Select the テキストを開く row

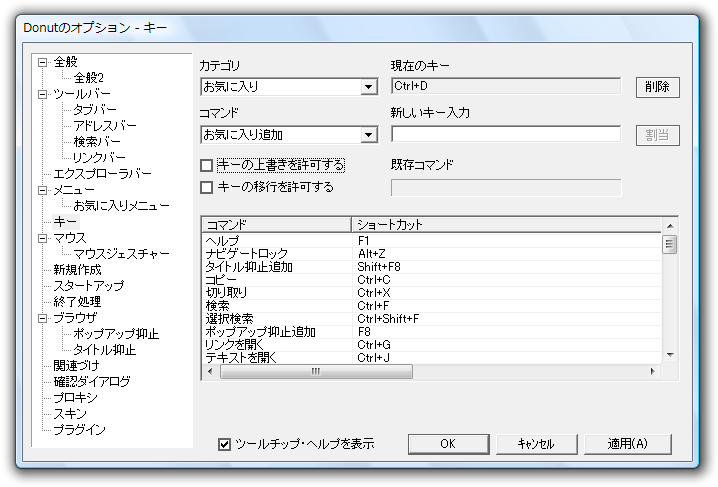click(432, 358)
